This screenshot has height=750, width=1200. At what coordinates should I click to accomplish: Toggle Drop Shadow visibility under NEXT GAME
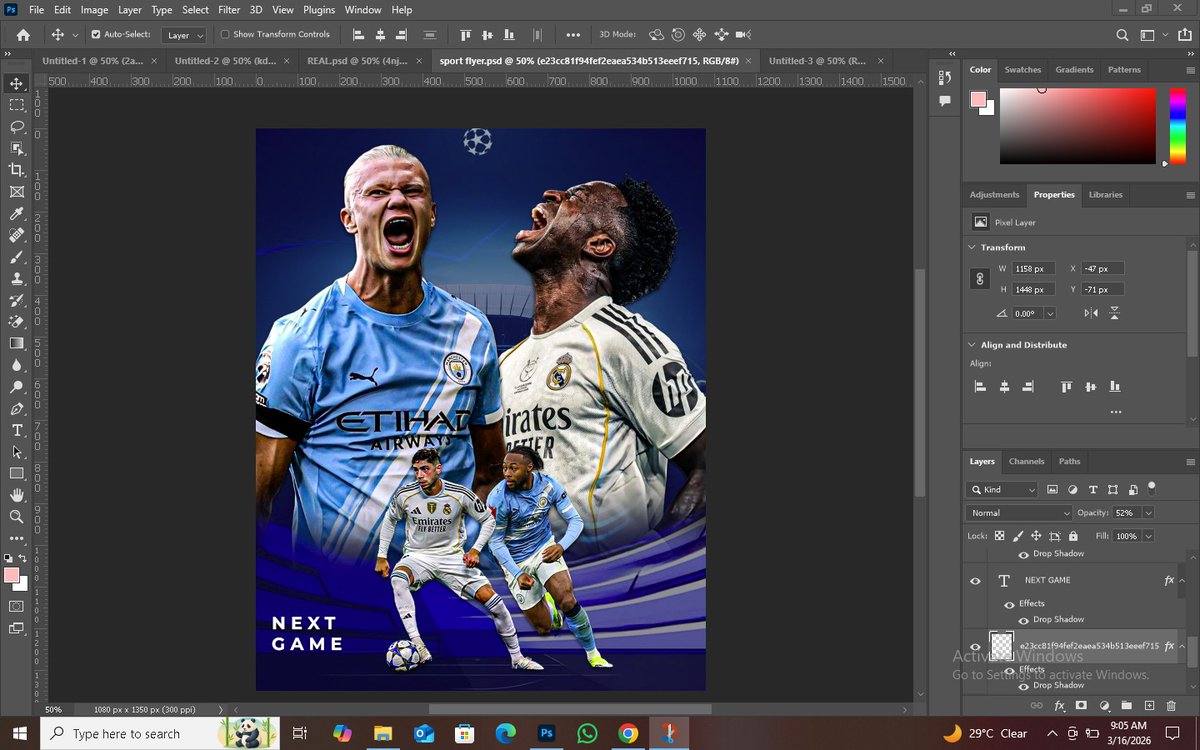coord(1023,620)
